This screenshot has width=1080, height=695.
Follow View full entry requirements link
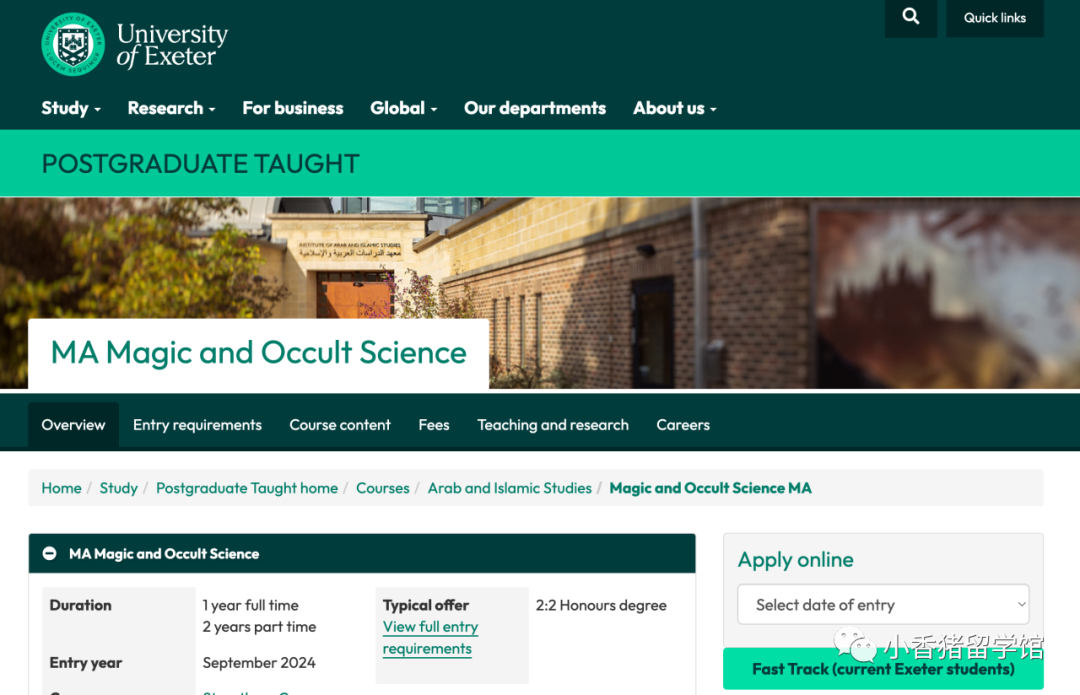tap(430, 638)
